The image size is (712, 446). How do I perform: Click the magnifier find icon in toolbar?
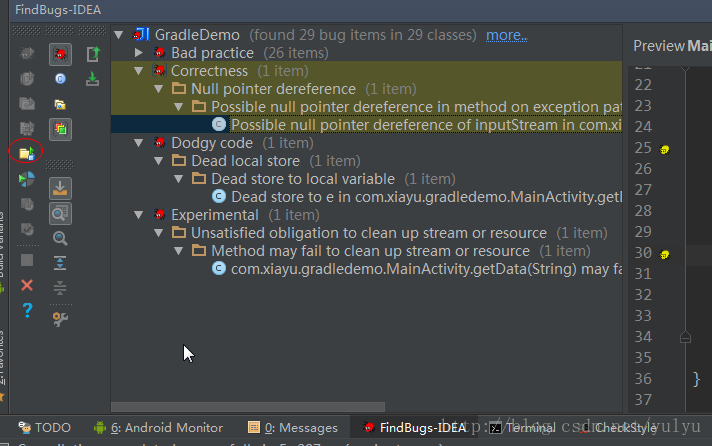click(60, 238)
